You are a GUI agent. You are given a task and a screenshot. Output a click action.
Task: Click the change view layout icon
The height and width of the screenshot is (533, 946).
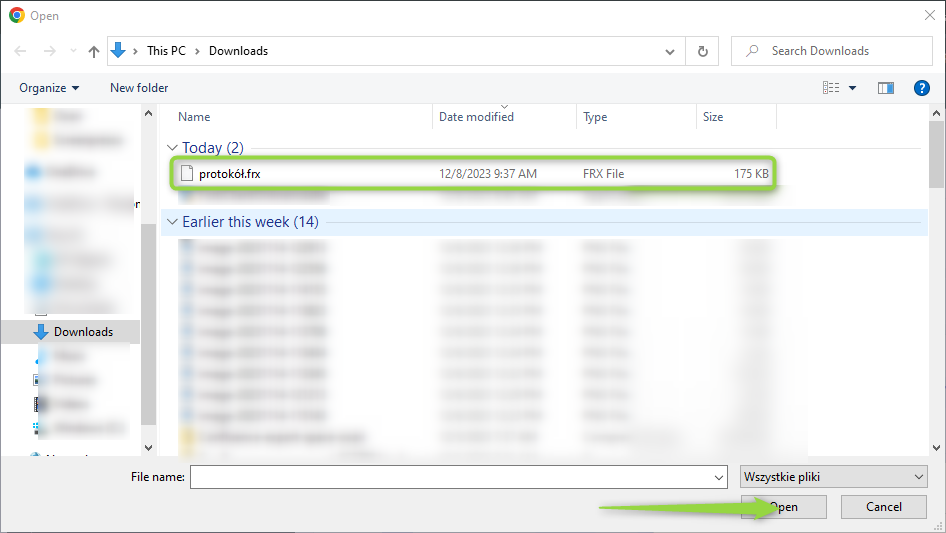[831, 88]
